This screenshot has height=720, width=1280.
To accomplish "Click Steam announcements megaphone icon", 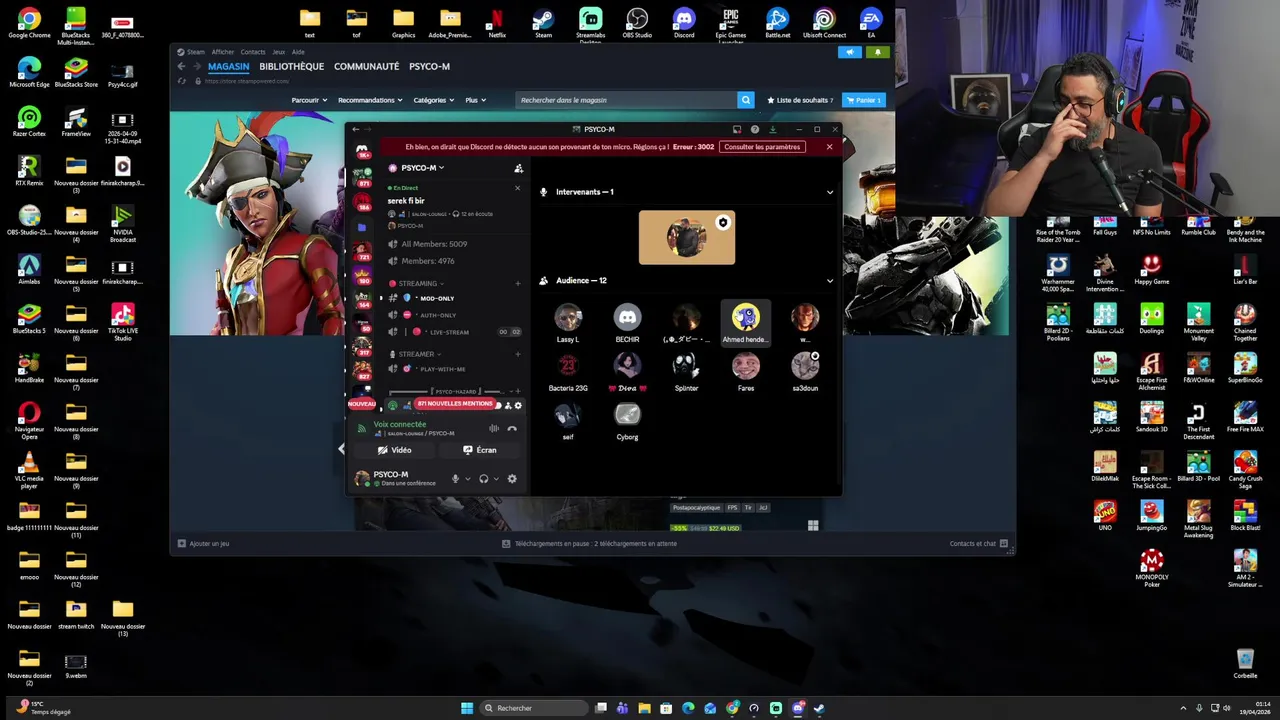I will [x=849, y=52].
